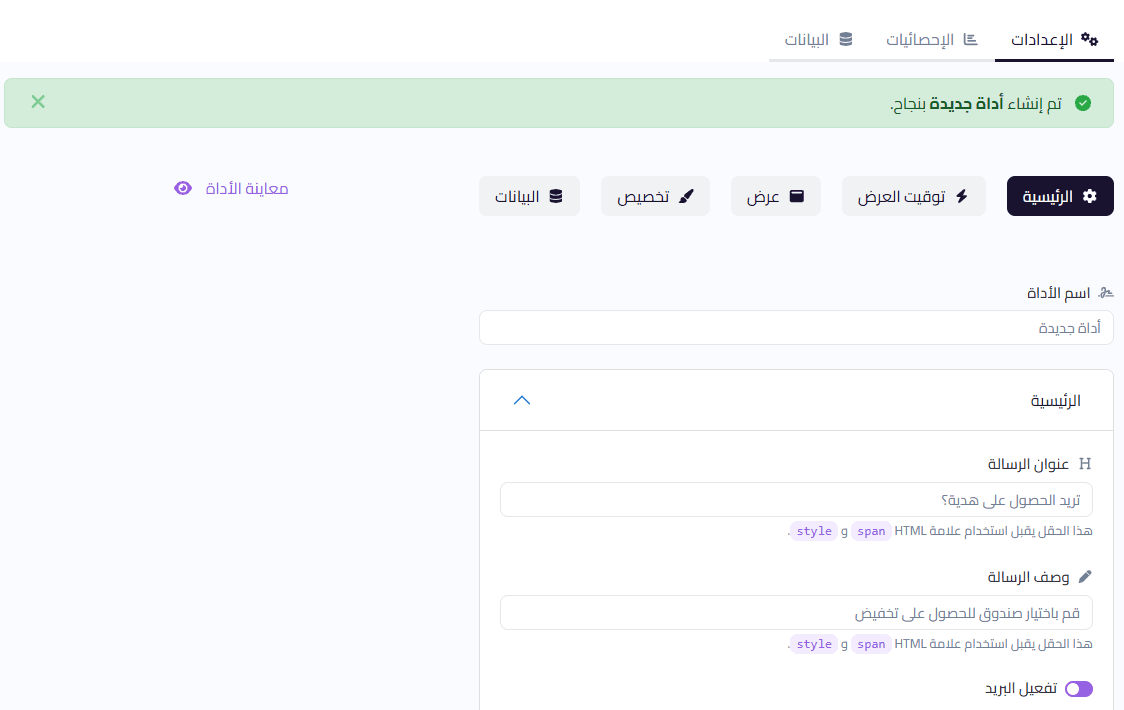Image resolution: width=1124 pixels, height=710 pixels.
Task: Click the lightning bolt icon in توقيت العرض
Action: [x=962, y=196]
